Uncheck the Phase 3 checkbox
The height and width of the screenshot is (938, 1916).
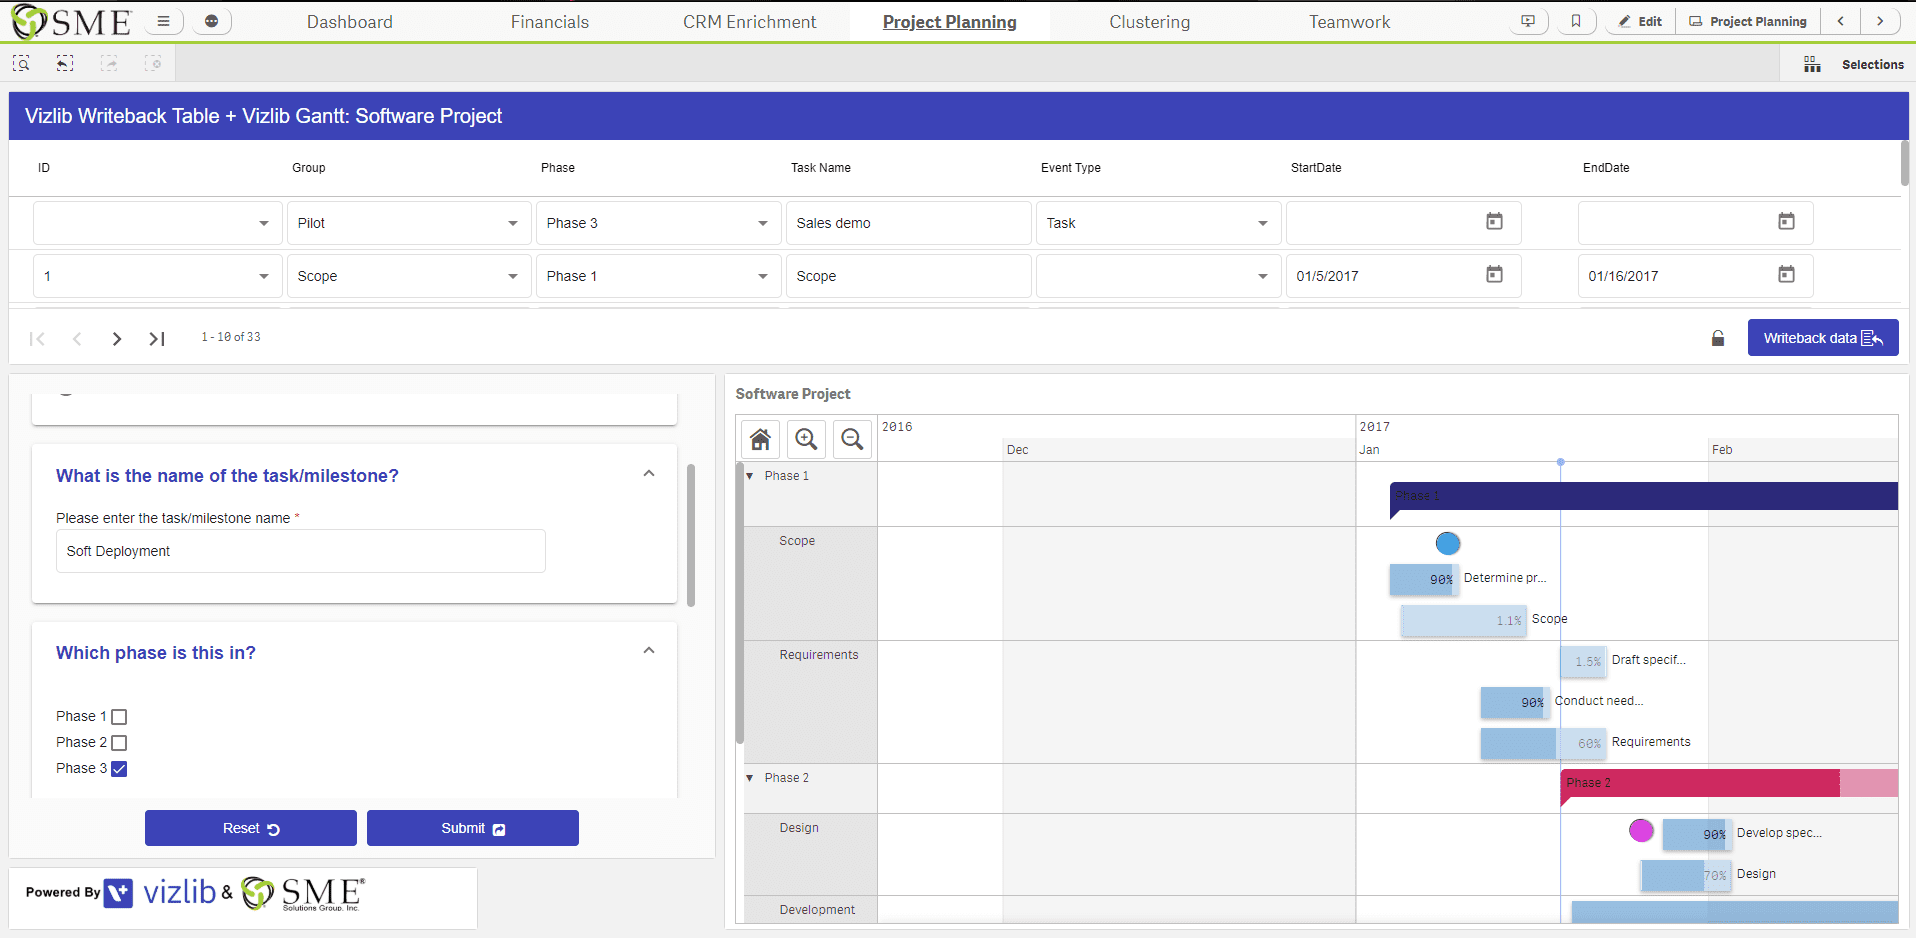[119, 769]
